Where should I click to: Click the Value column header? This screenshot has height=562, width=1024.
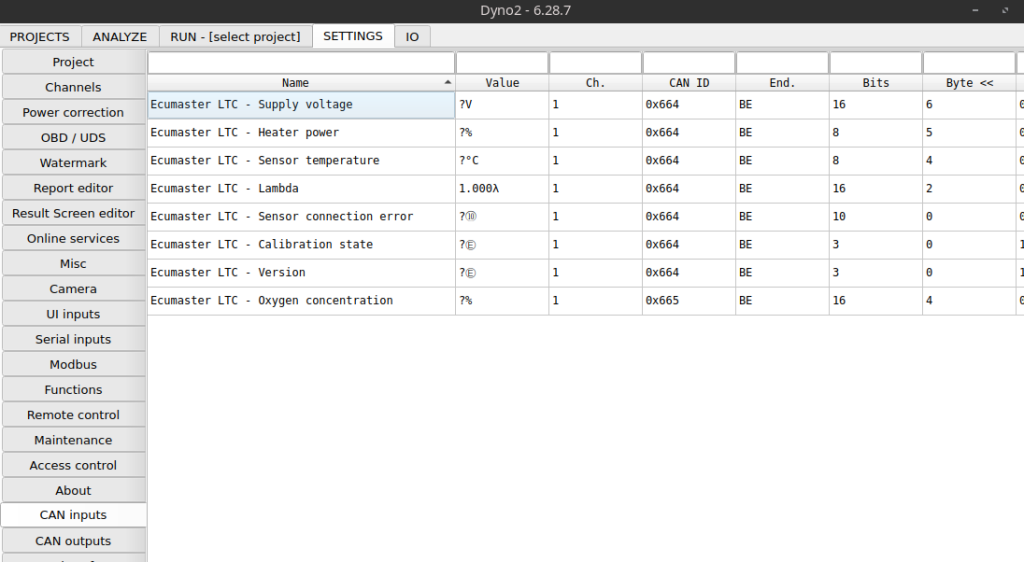(x=502, y=83)
